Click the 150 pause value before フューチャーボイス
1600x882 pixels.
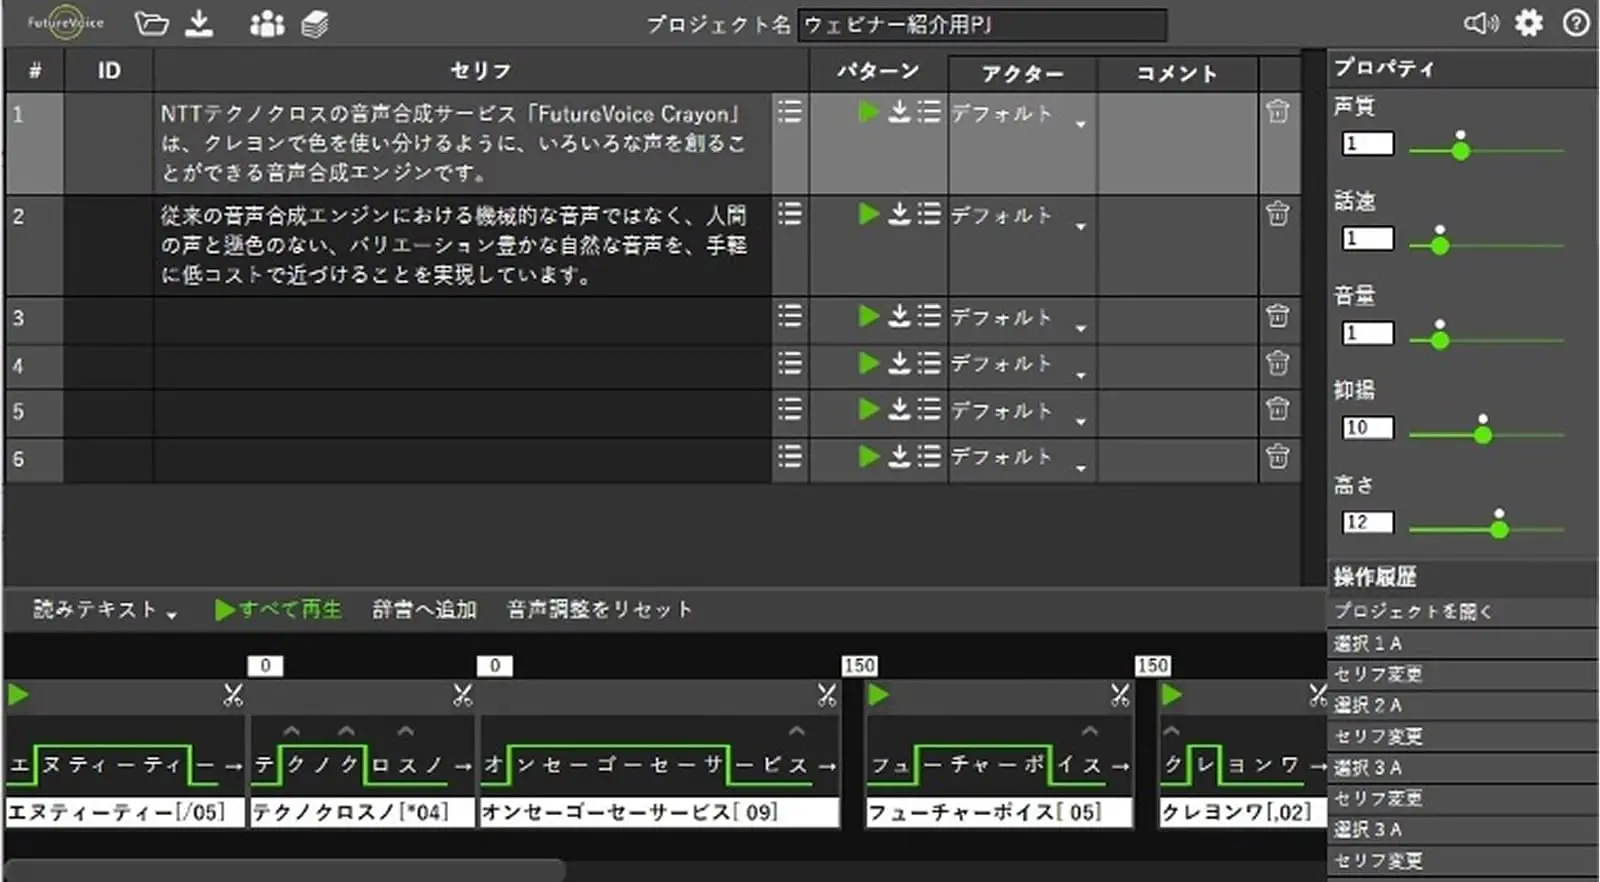pyautogui.click(x=860, y=666)
